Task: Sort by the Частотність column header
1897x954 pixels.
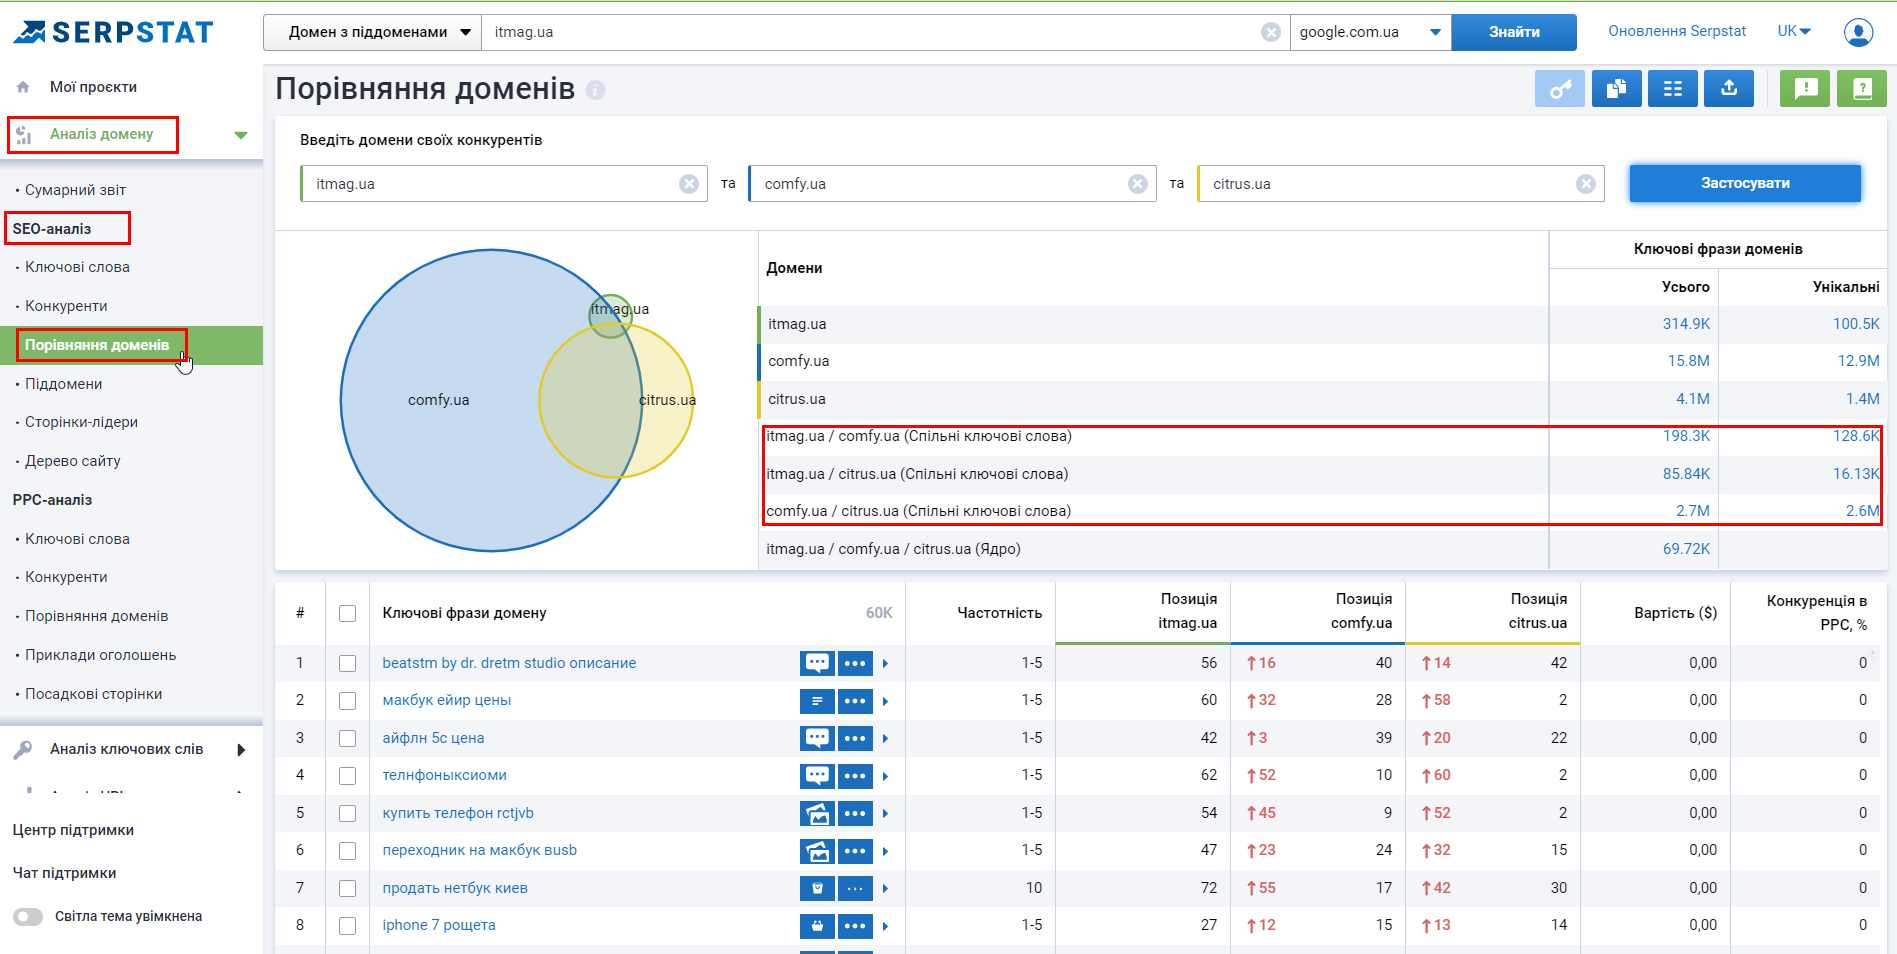Action: tap(999, 613)
